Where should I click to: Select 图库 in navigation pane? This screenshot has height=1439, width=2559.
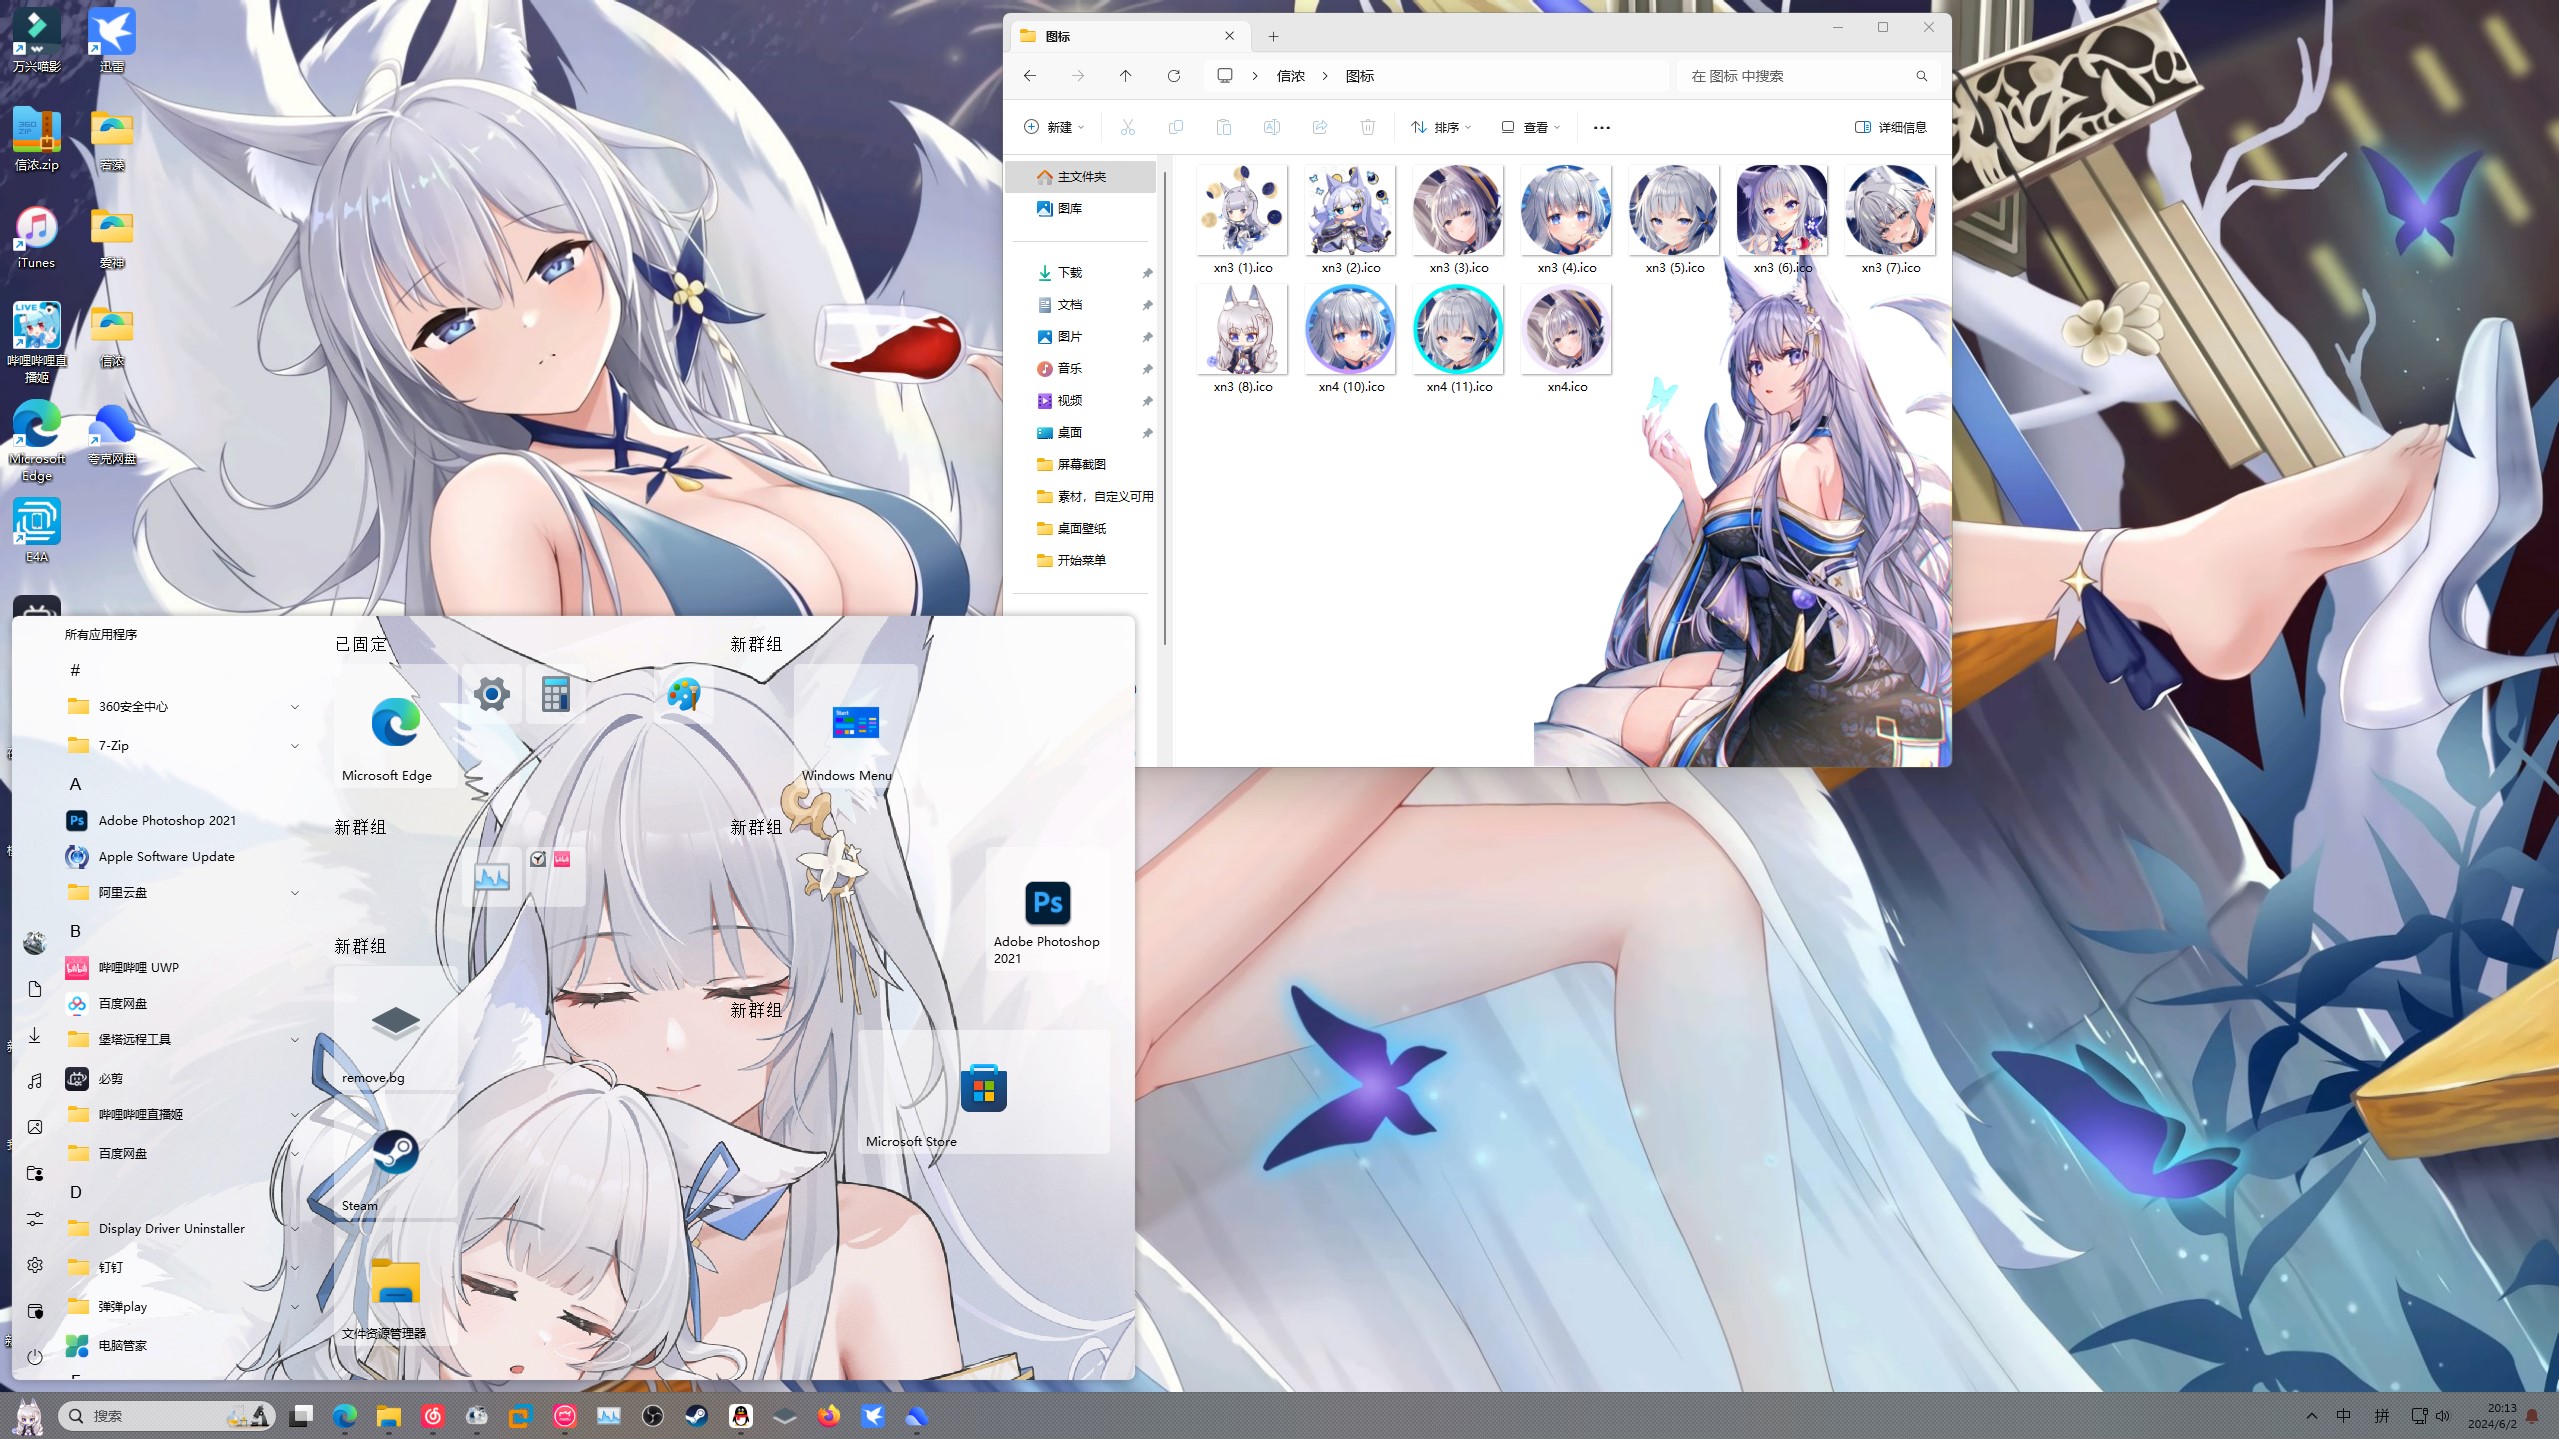[1069, 208]
